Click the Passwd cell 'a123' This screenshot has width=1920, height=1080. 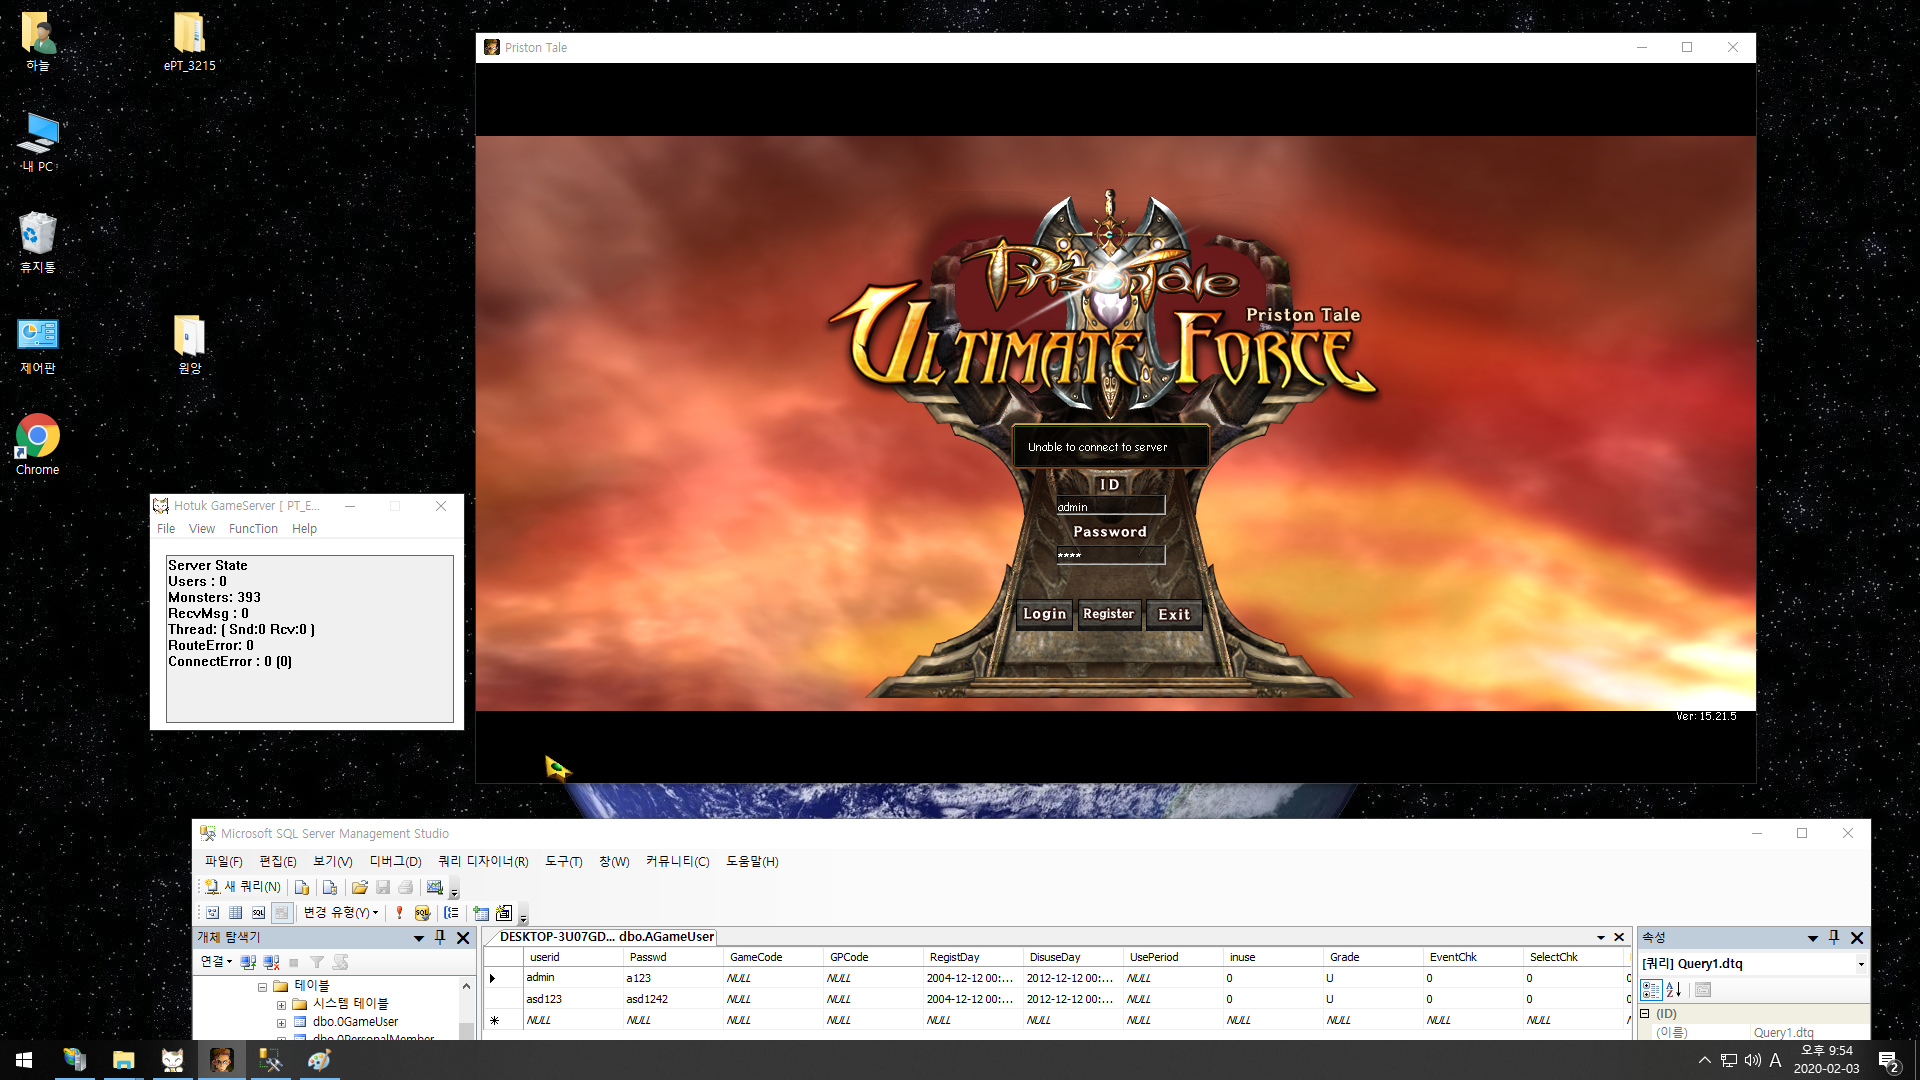(x=672, y=978)
